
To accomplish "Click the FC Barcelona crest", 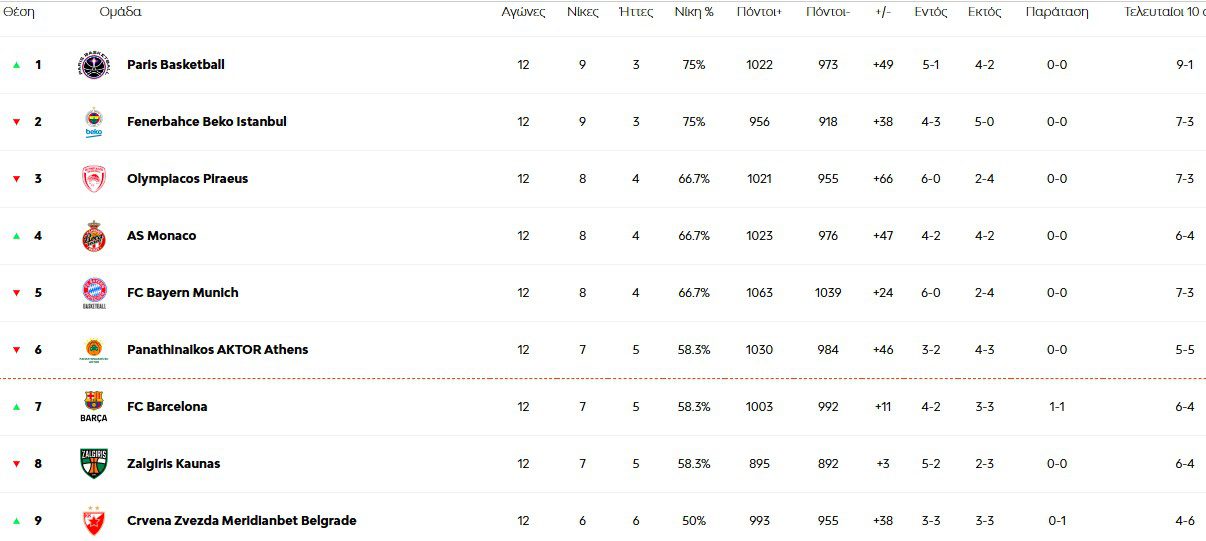I will pos(93,406).
